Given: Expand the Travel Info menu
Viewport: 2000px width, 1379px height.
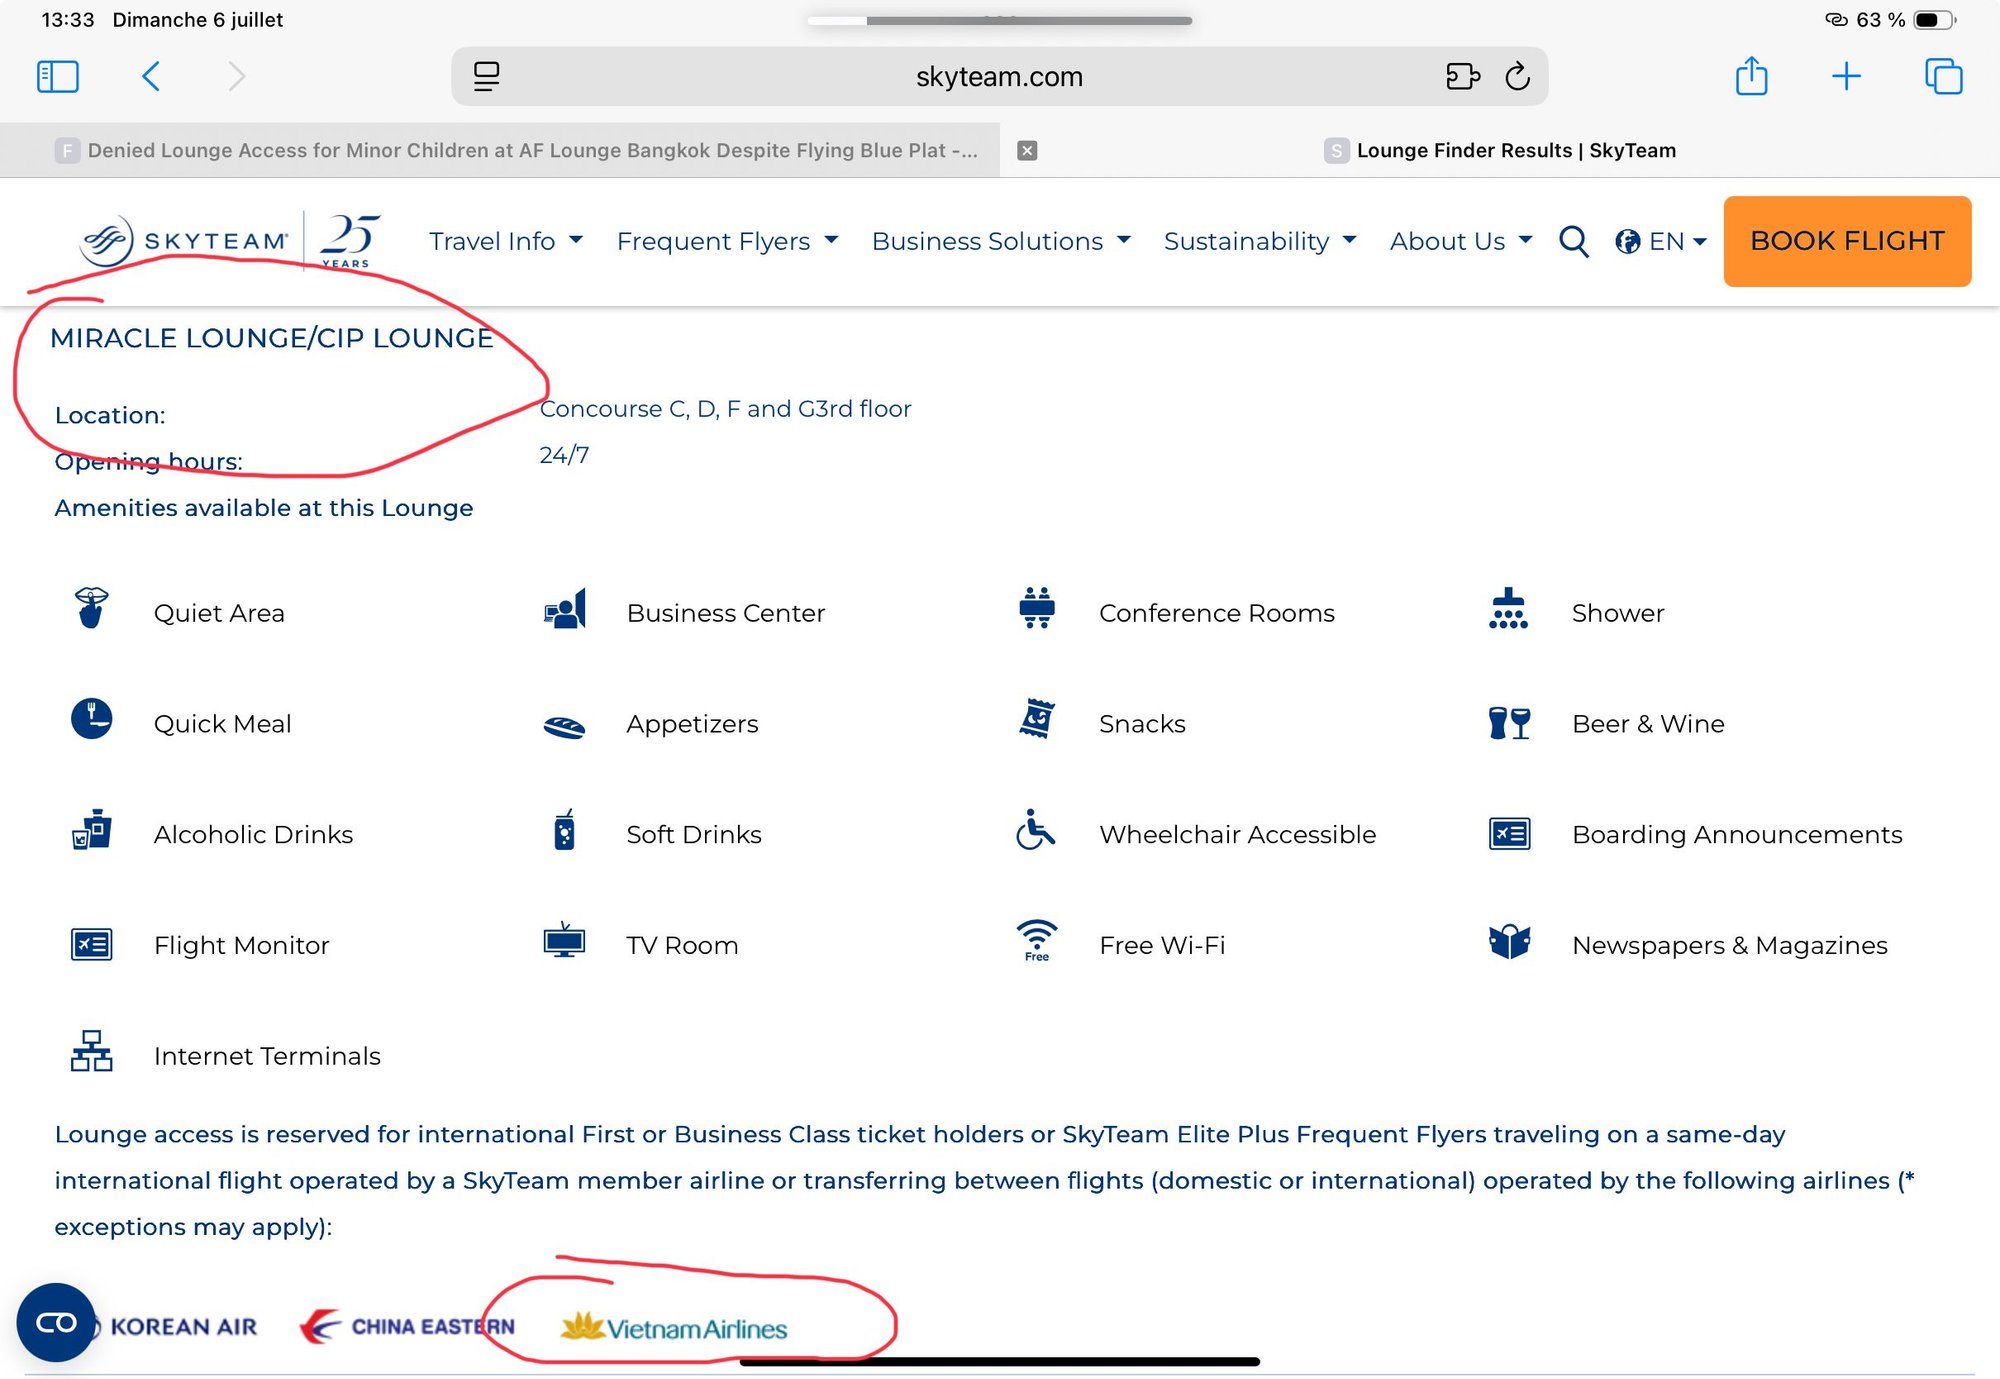Looking at the screenshot, I should tap(505, 241).
